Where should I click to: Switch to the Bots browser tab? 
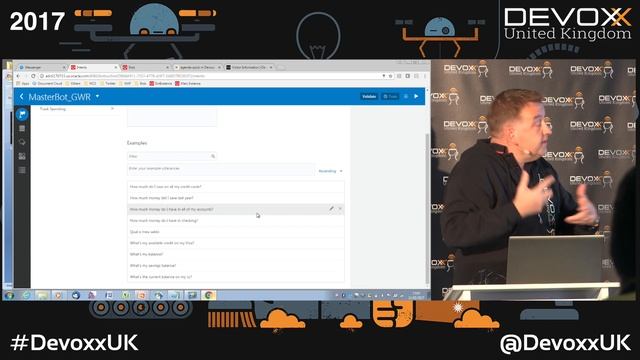point(145,67)
